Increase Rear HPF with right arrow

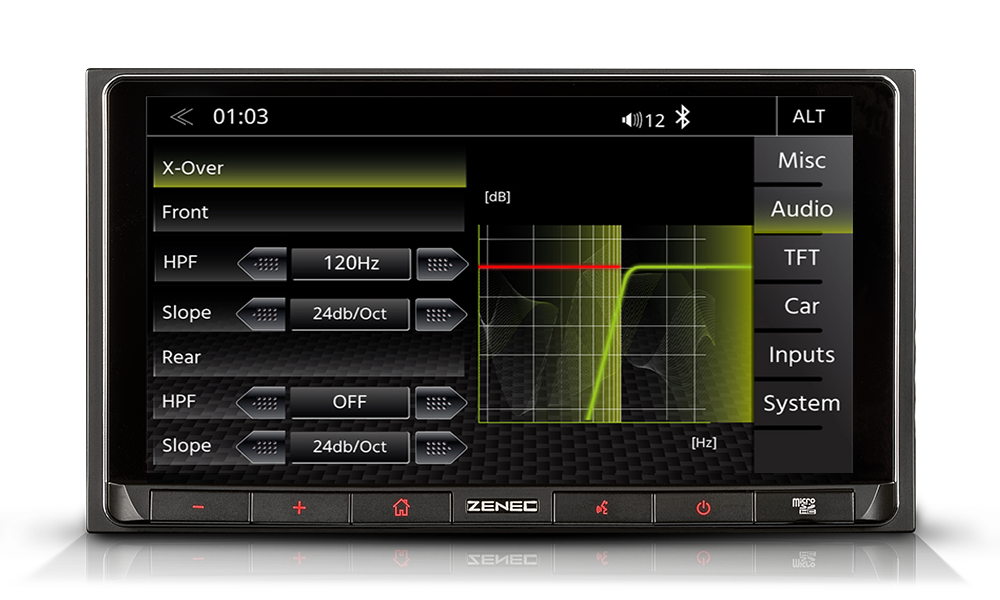[441, 402]
